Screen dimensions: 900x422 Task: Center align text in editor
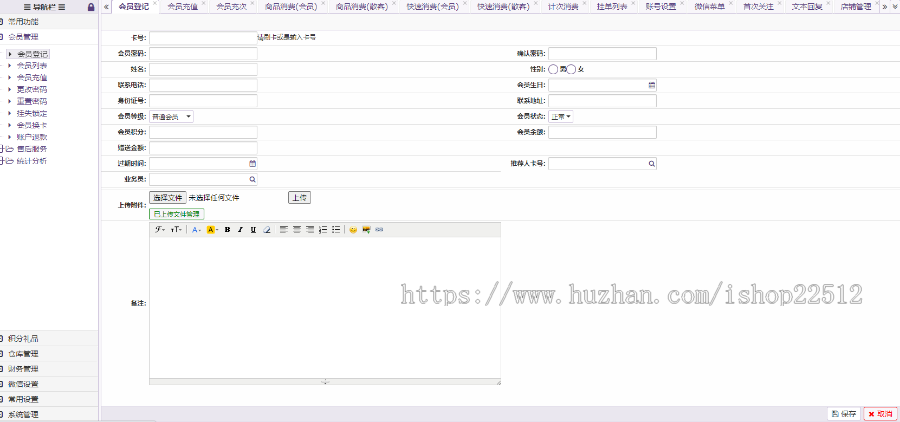pyautogui.click(x=297, y=230)
